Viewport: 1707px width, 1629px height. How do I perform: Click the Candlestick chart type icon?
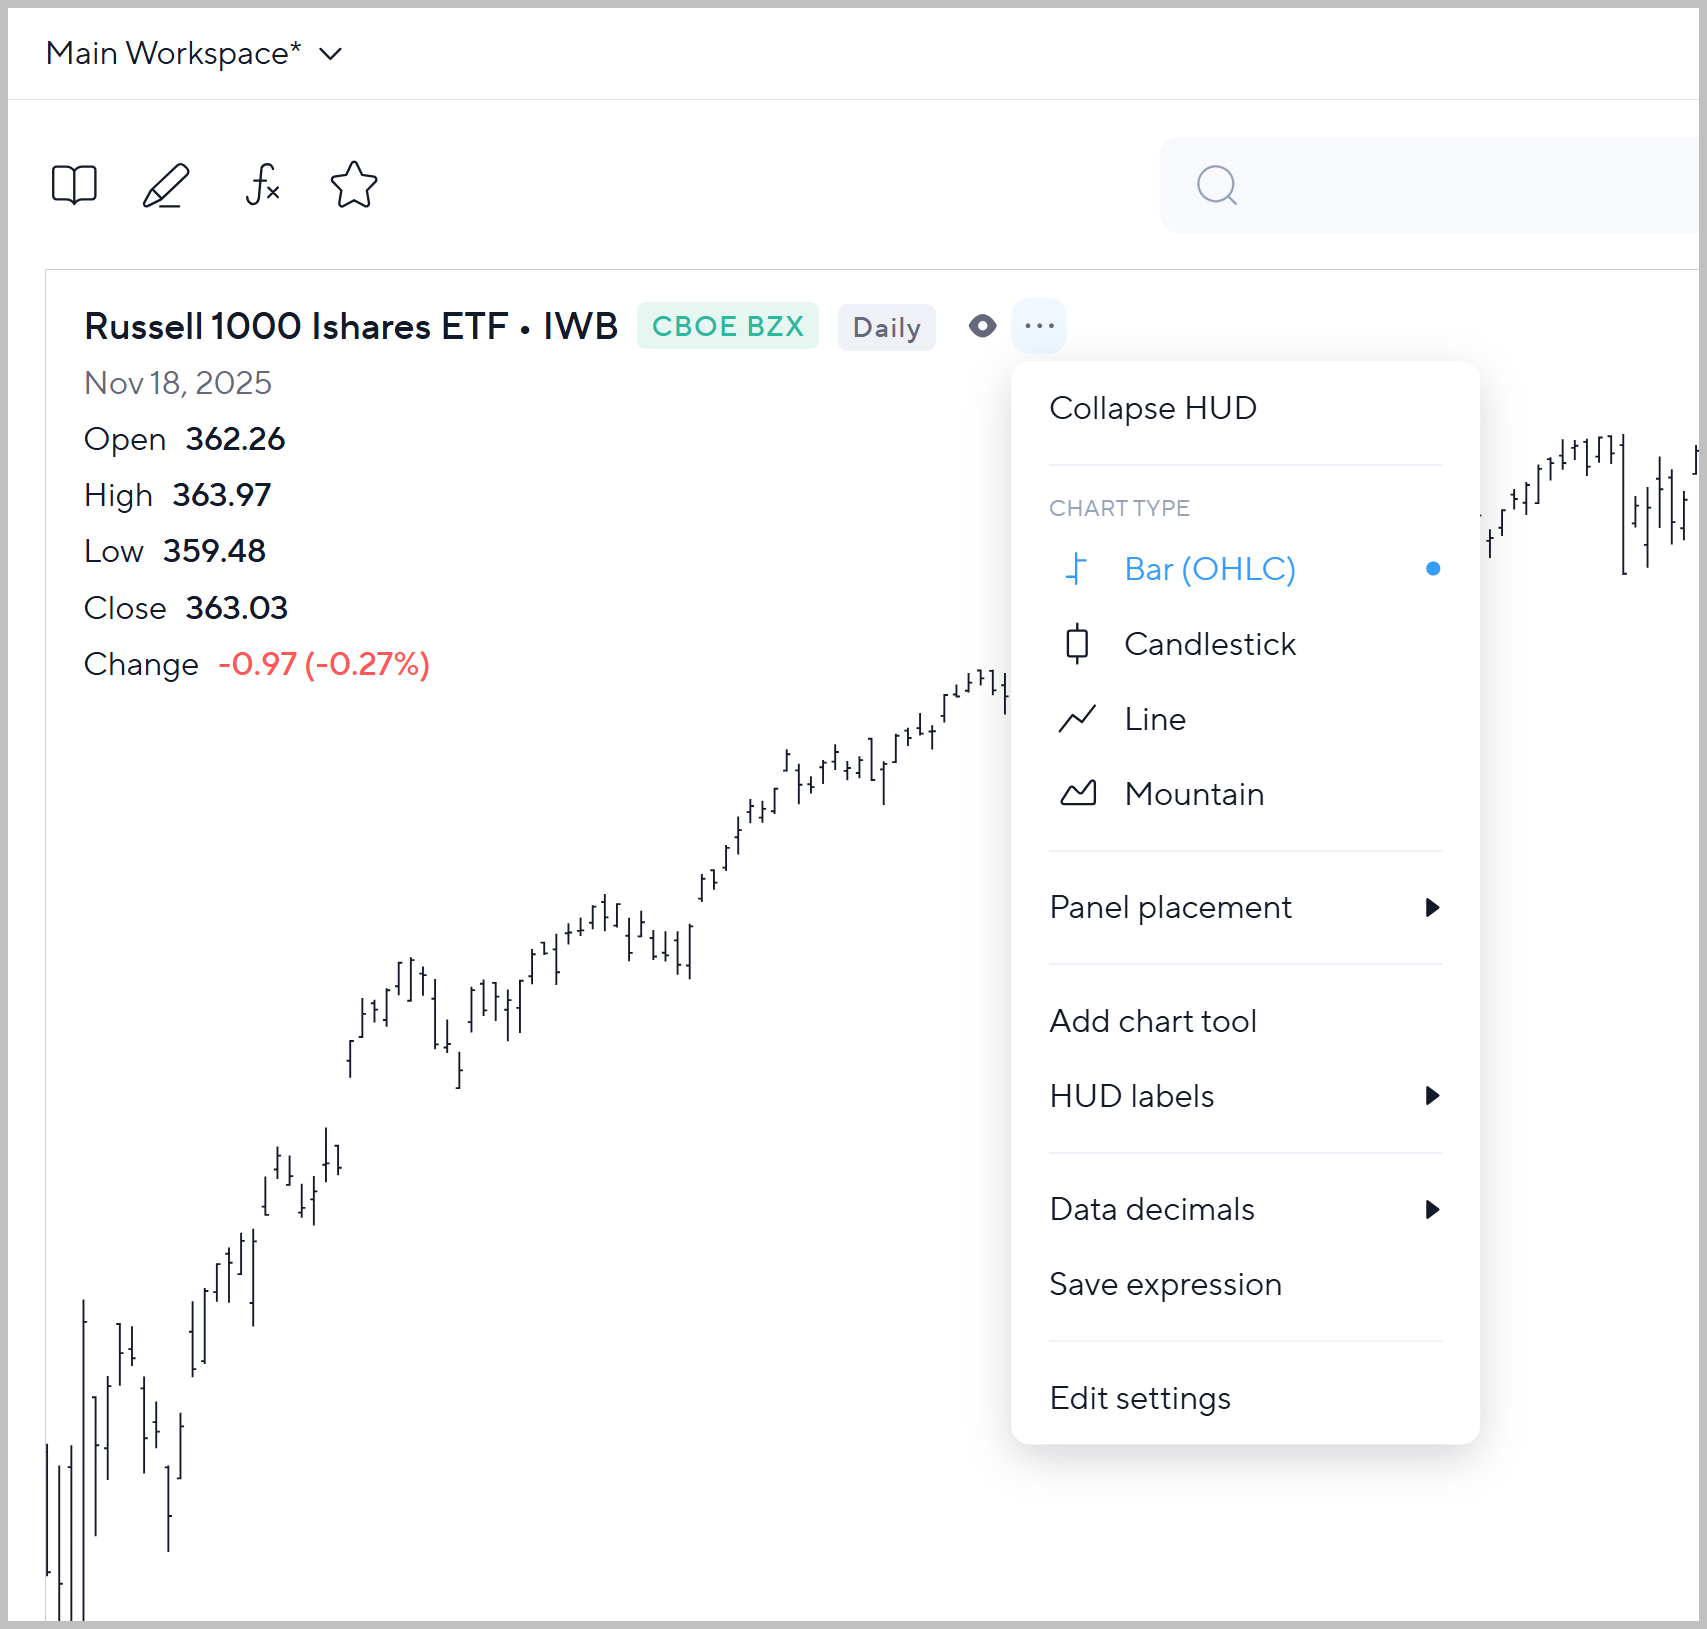pyautogui.click(x=1077, y=644)
